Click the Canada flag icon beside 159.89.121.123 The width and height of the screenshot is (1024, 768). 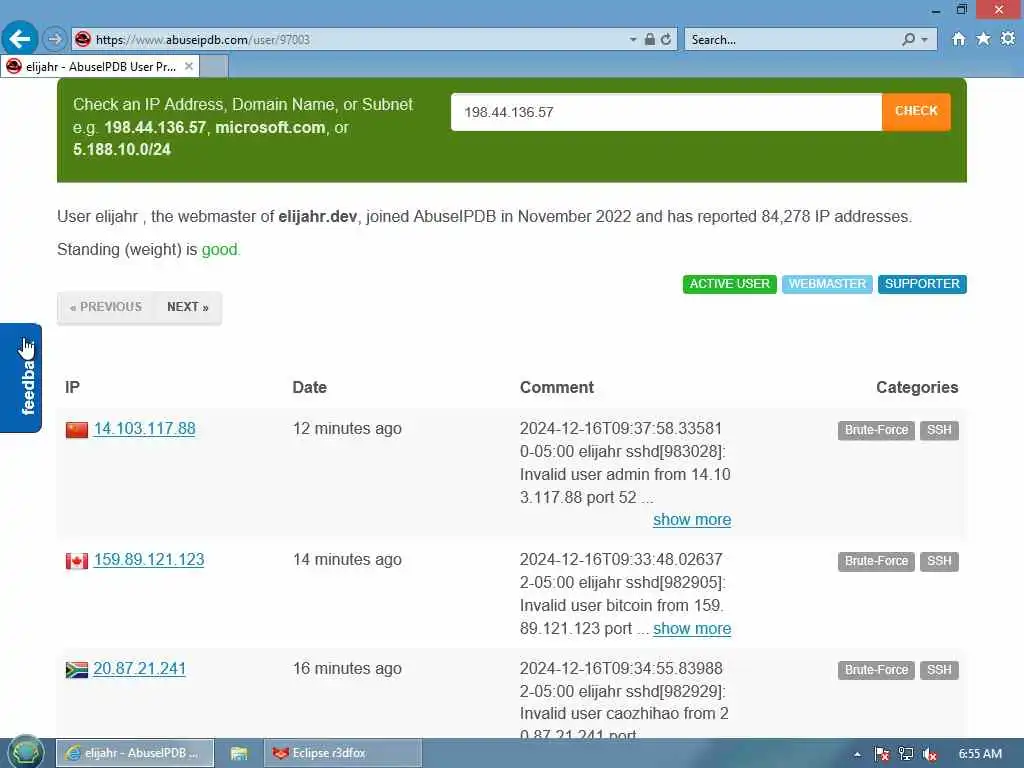pos(77,561)
